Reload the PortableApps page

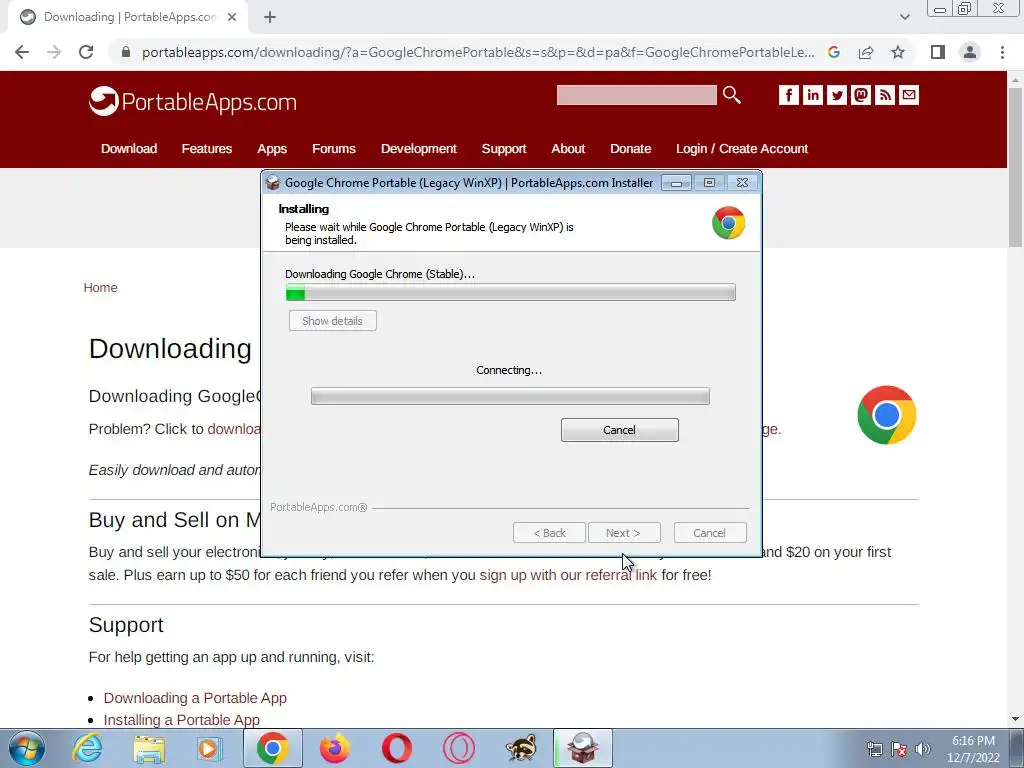click(x=86, y=52)
